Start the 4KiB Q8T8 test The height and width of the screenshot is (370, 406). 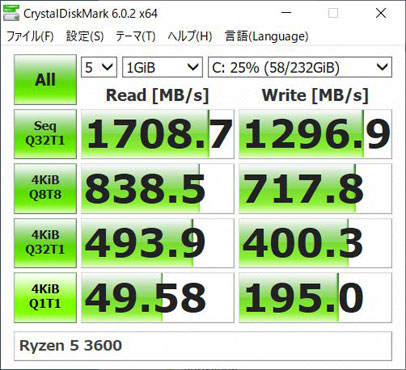45,188
